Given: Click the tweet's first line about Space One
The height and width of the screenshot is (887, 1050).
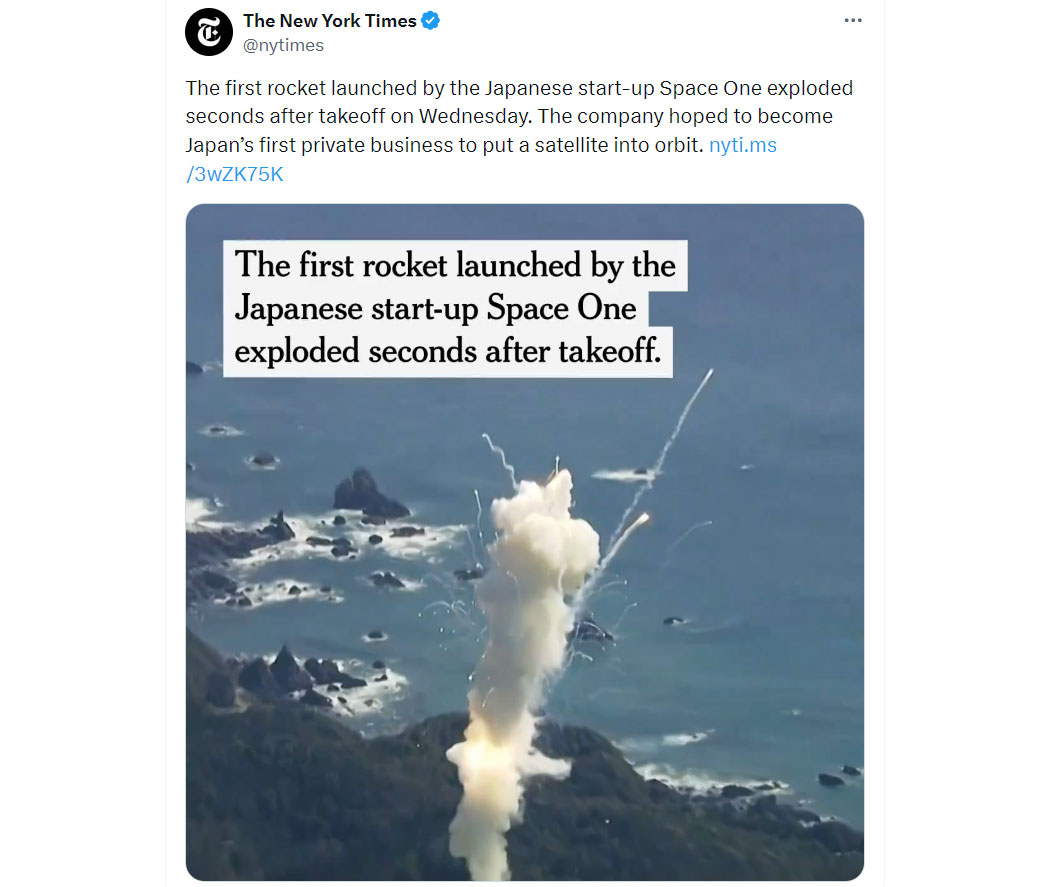Looking at the screenshot, I should tap(519, 88).
